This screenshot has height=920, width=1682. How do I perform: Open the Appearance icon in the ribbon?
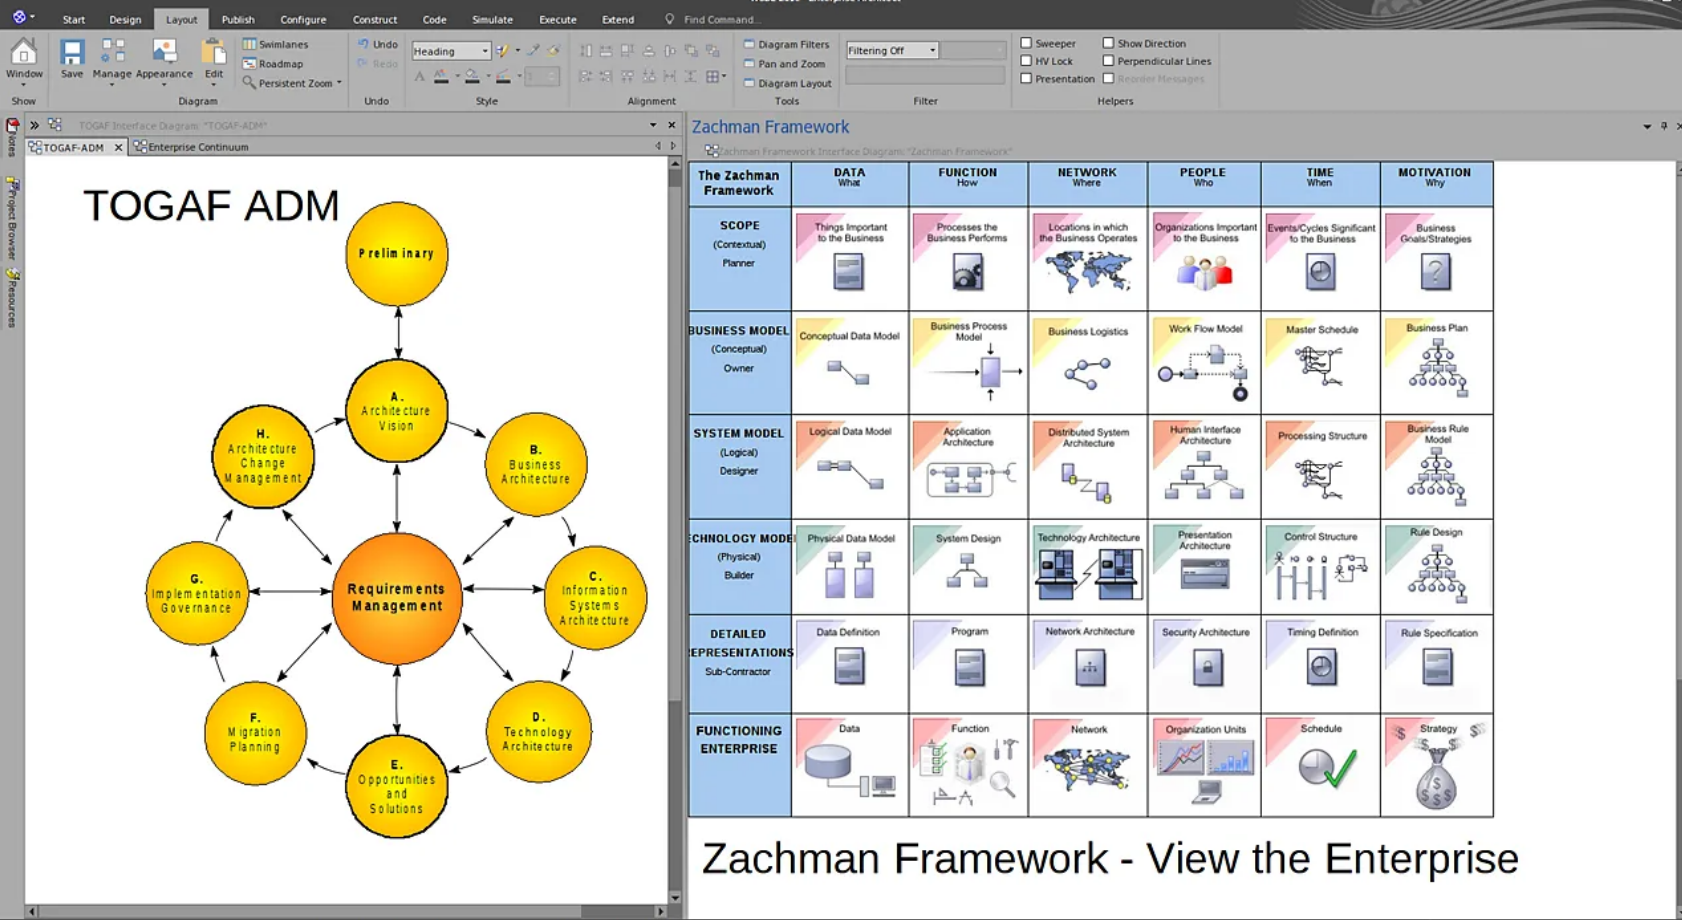(164, 51)
